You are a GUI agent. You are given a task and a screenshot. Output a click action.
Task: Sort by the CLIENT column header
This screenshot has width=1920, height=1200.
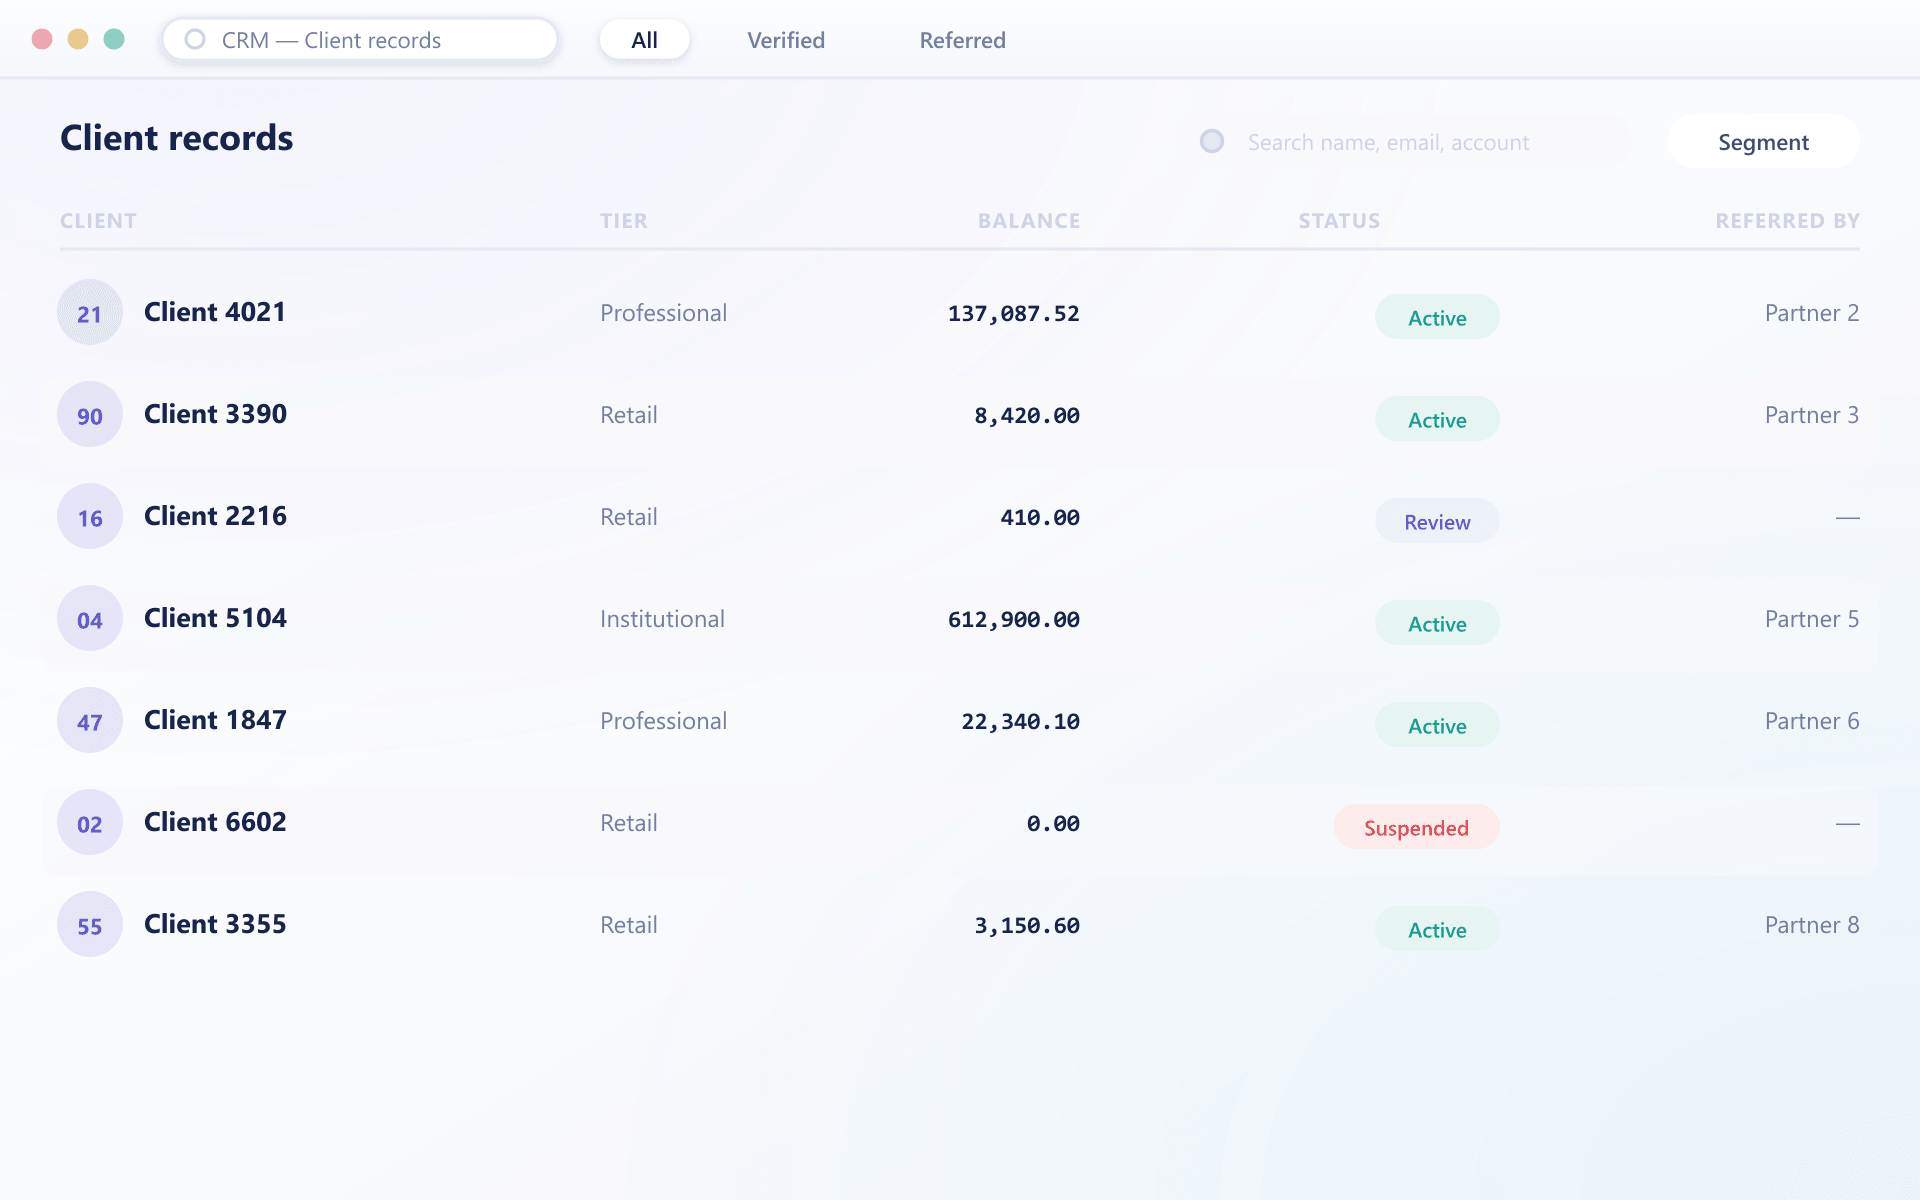98,221
